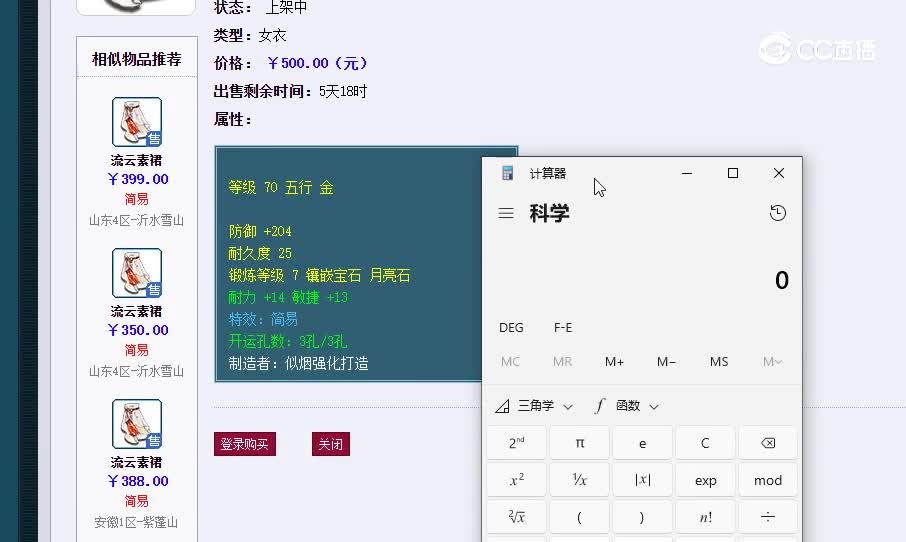Open the memory list M dropdown

click(x=772, y=362)
